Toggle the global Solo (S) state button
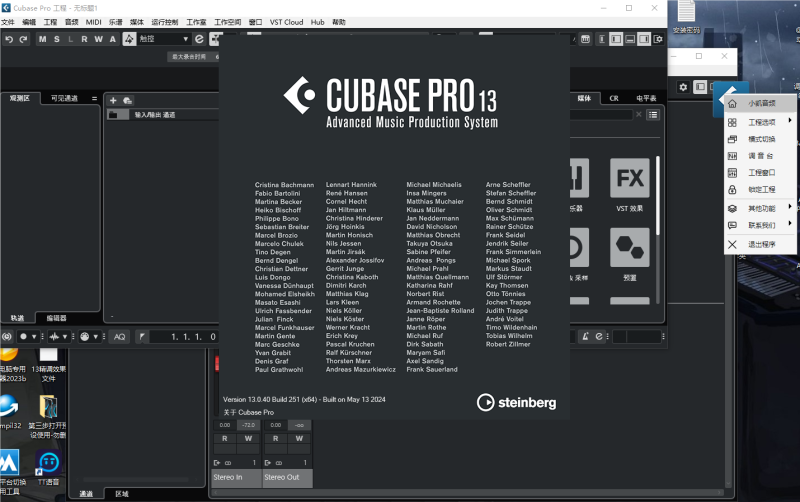 pyautogui.click(x=57, y=39)
